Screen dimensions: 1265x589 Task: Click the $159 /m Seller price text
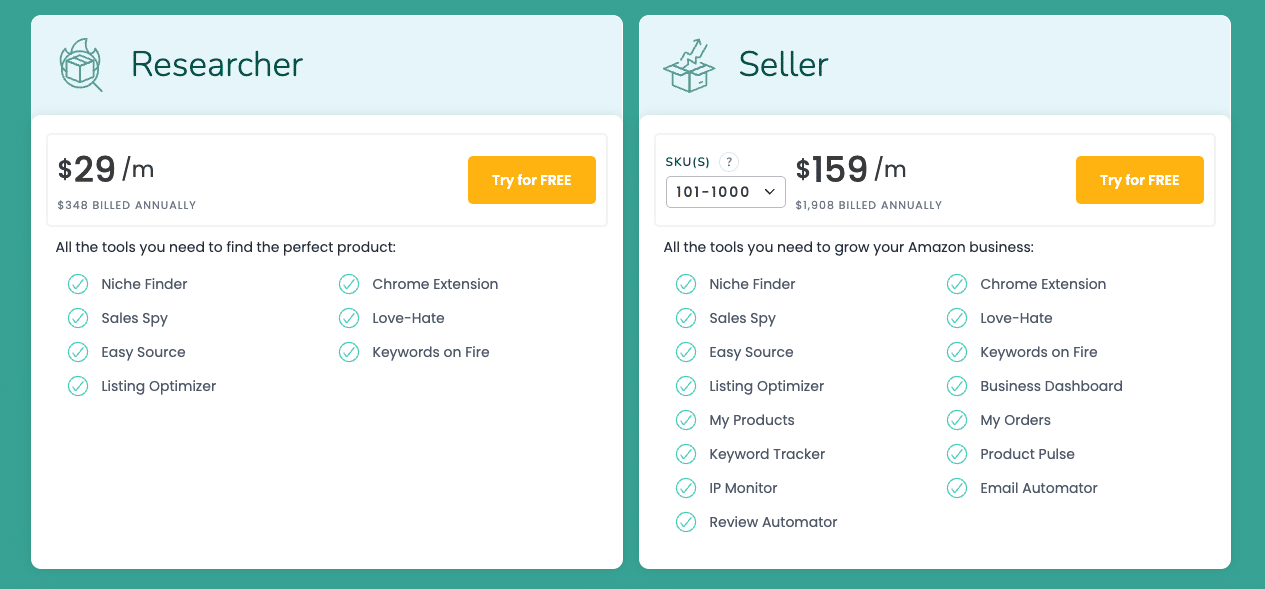click(851, 170)
